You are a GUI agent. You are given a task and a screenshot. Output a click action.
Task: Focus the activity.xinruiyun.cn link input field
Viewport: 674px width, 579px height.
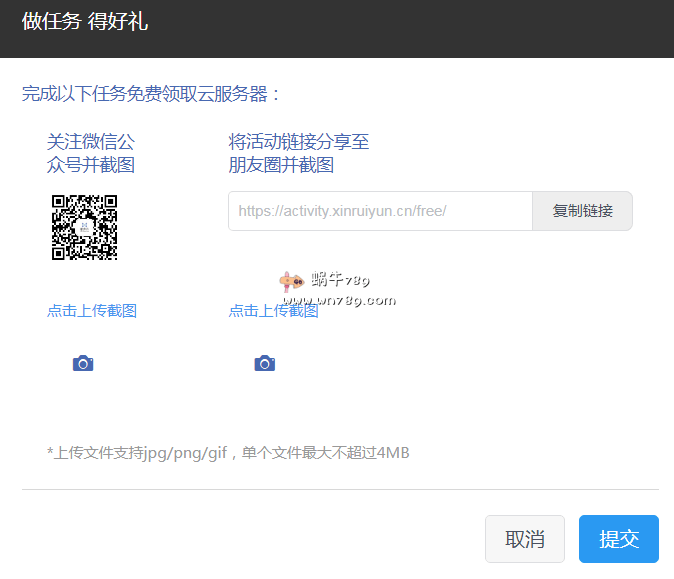[380, 211]
